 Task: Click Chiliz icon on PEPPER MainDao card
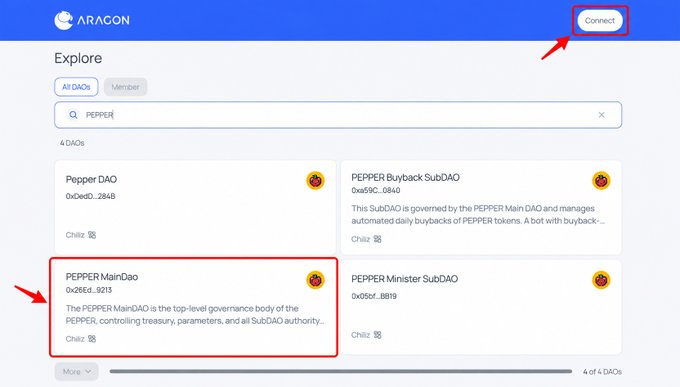pyautogui.click(x=92, y=339)
